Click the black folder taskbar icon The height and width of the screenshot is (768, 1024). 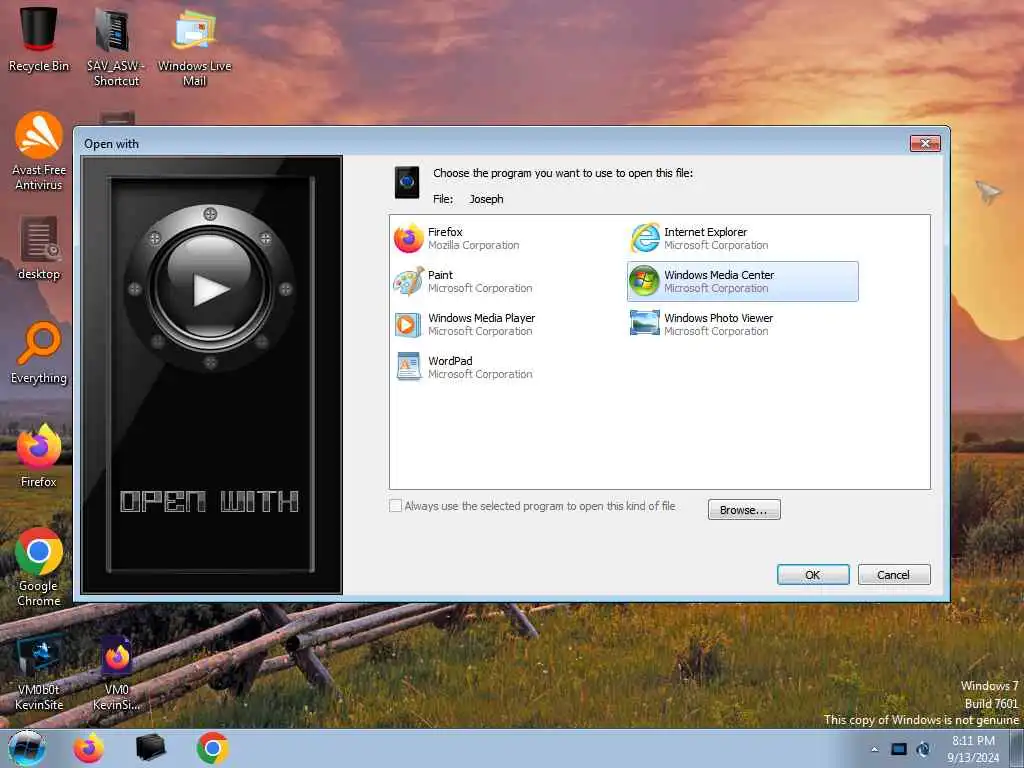click(x=150, y=748)
